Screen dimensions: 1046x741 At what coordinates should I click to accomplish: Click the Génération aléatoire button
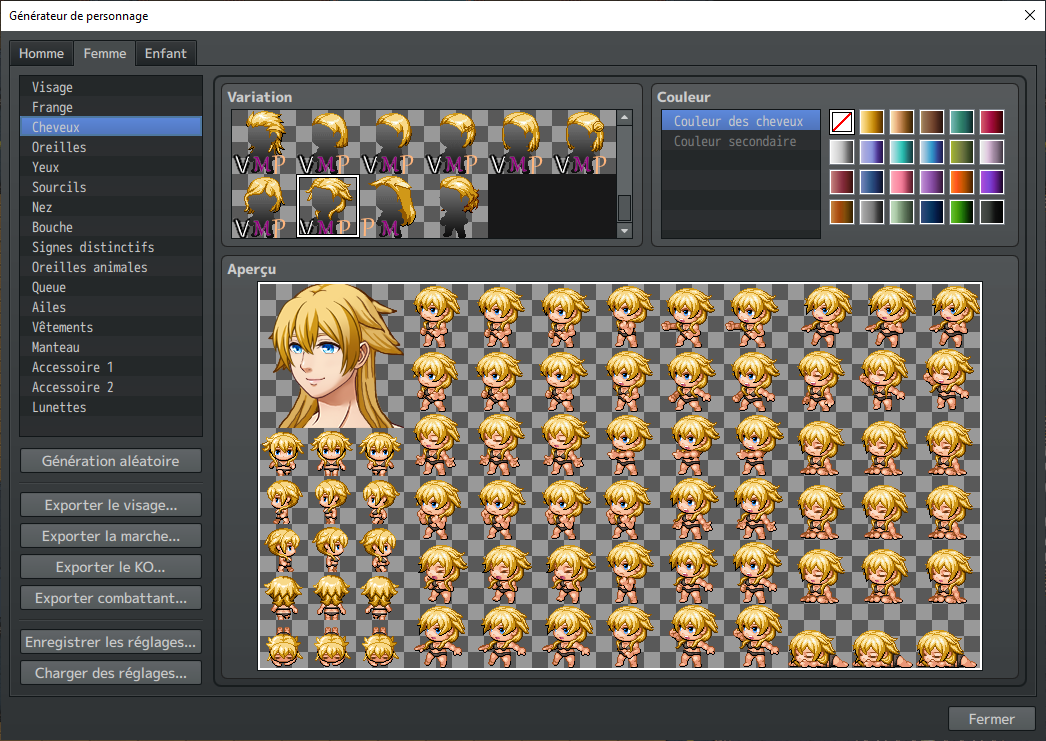click(111, 461)
